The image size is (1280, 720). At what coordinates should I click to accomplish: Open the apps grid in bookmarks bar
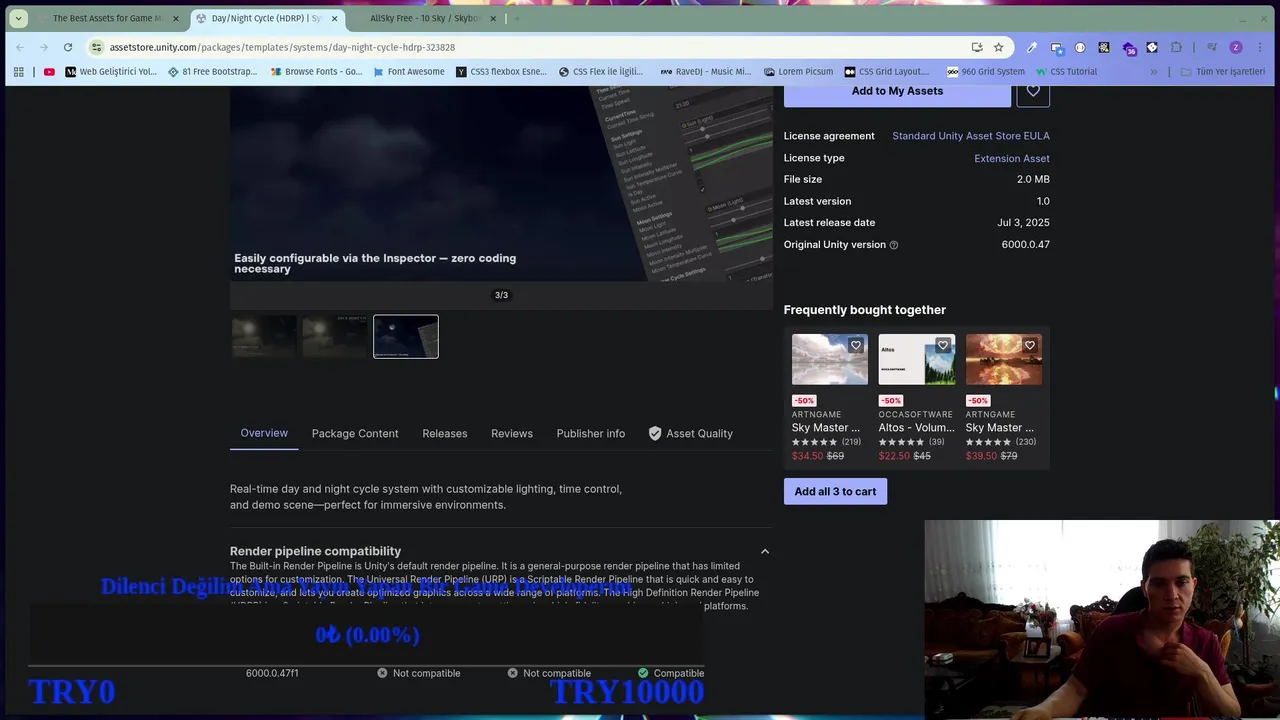tap(19, 72)
